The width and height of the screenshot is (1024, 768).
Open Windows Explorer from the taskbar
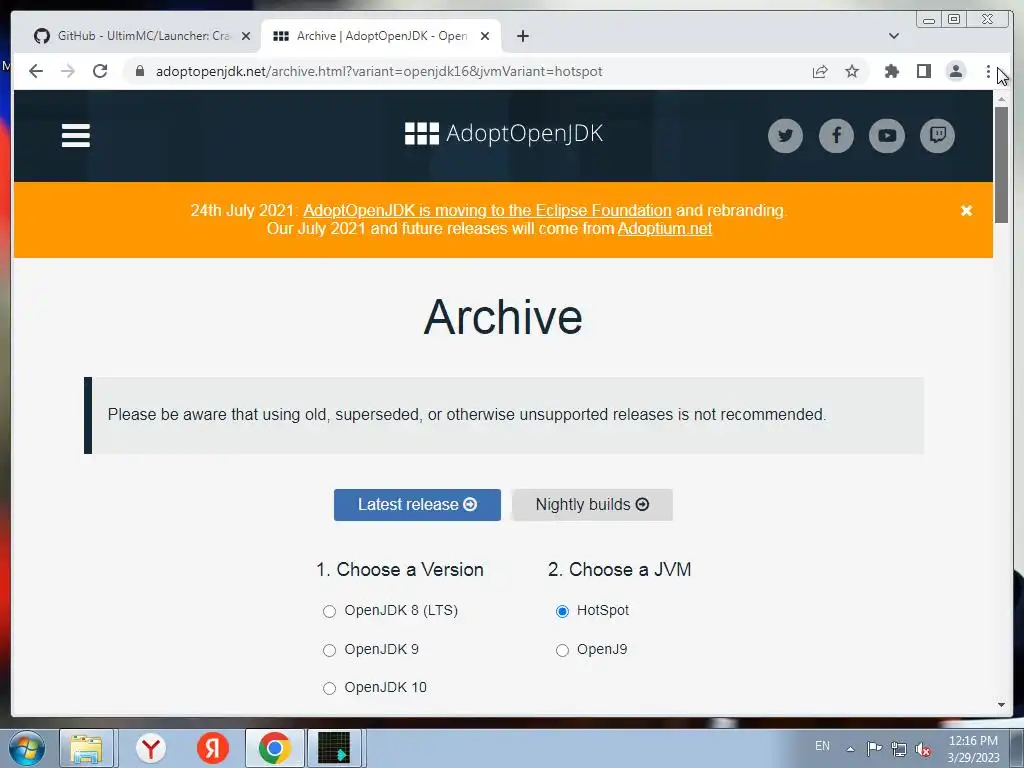(x=86, y=748)
